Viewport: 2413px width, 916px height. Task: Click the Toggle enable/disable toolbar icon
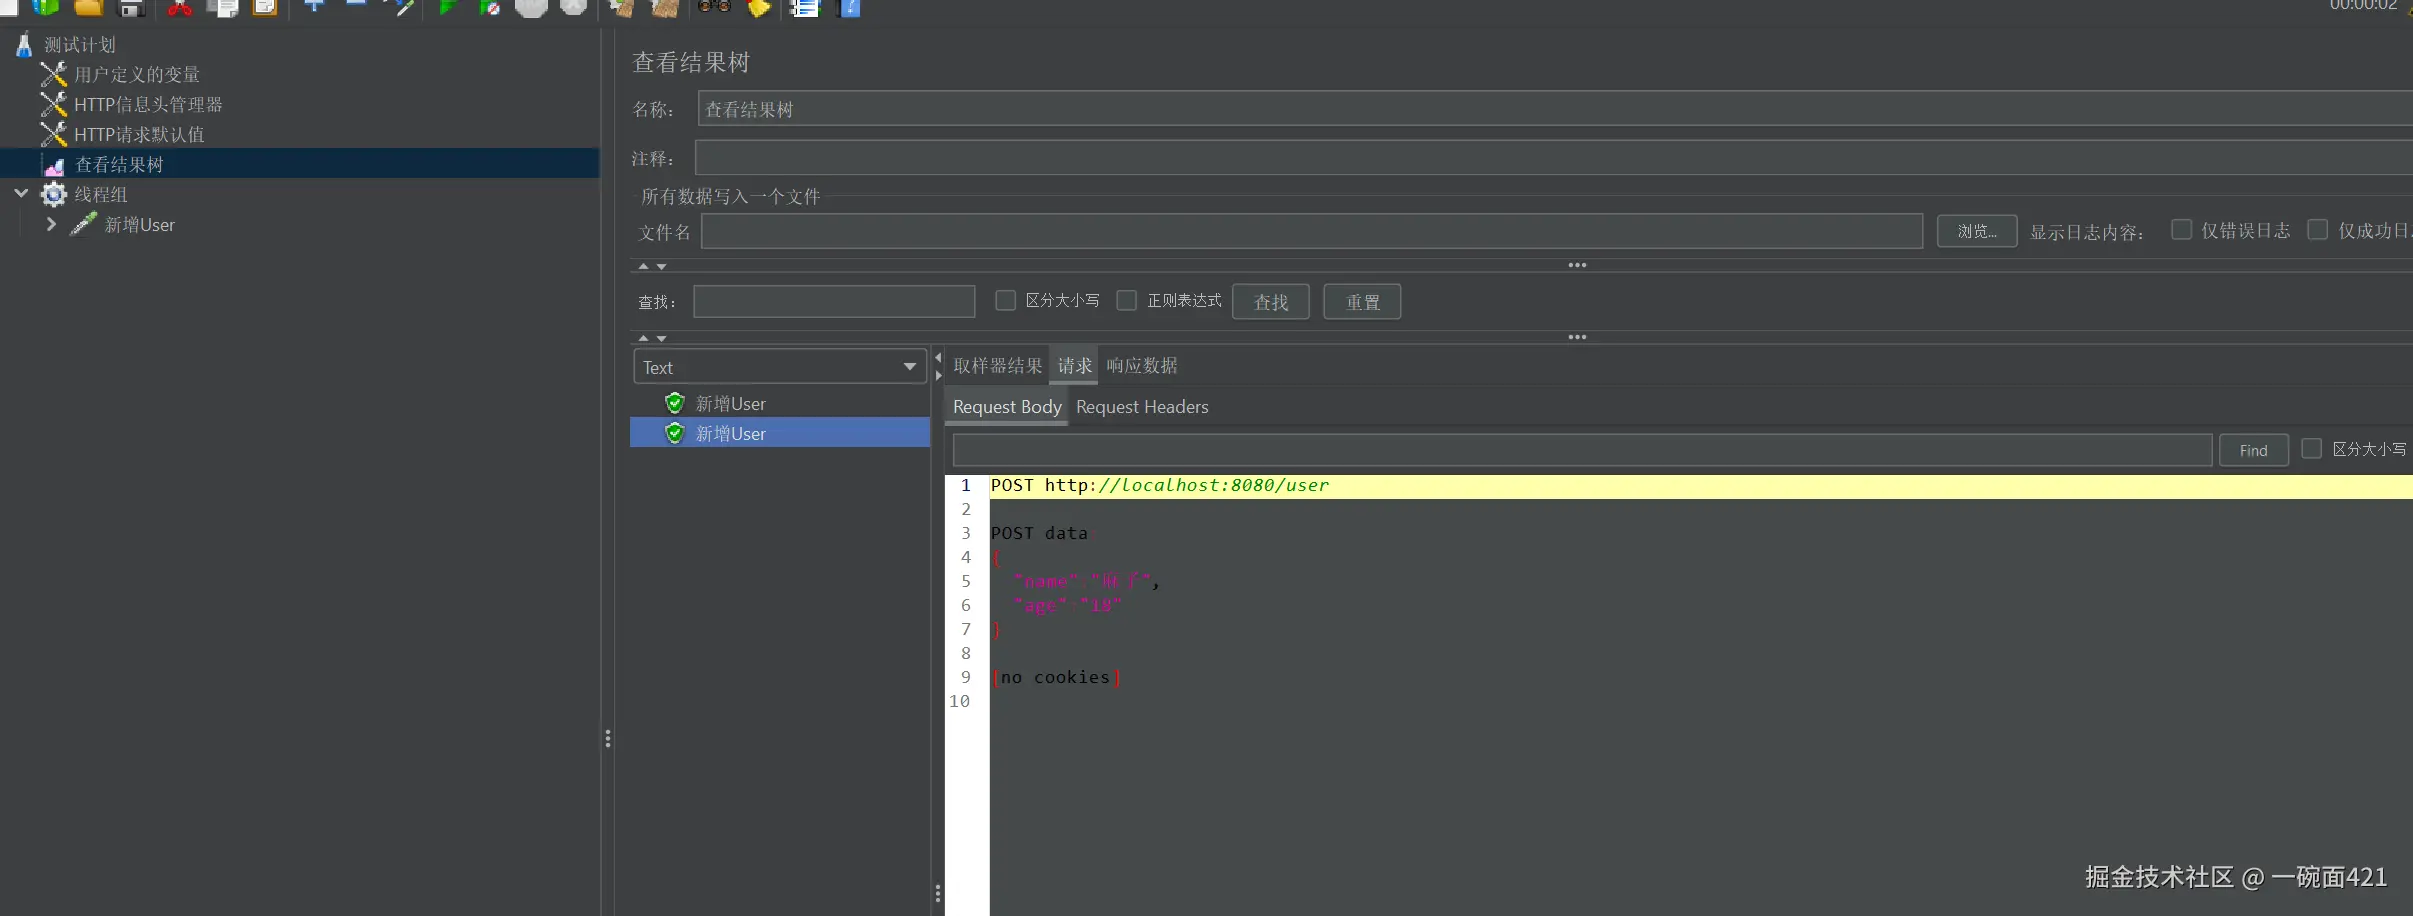point(400,7)
